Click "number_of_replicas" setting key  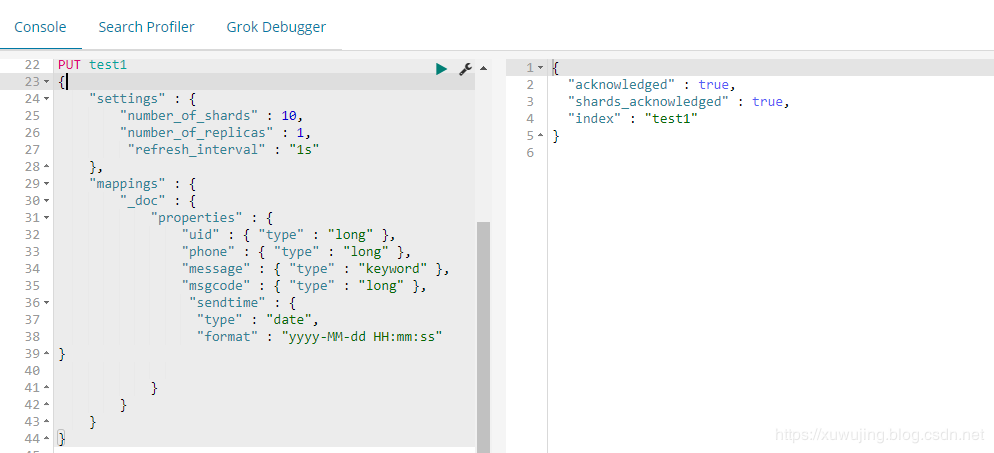[x=197, y=133]
